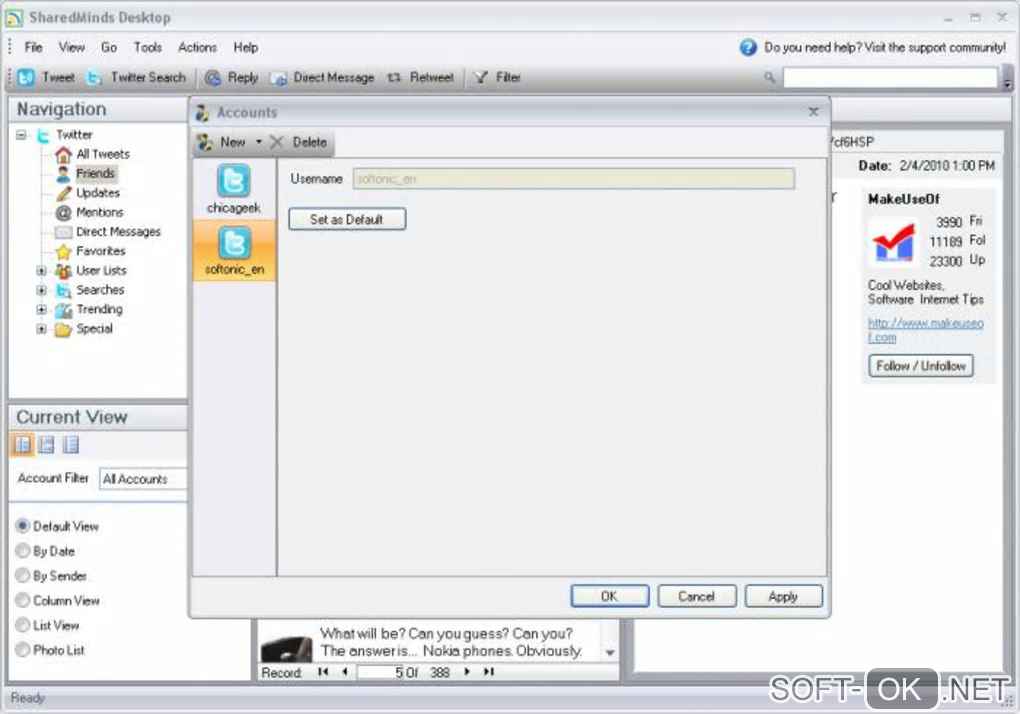The image size is (1020, 714).
Task: Expand the Trending node
Action: pos(42,310)
